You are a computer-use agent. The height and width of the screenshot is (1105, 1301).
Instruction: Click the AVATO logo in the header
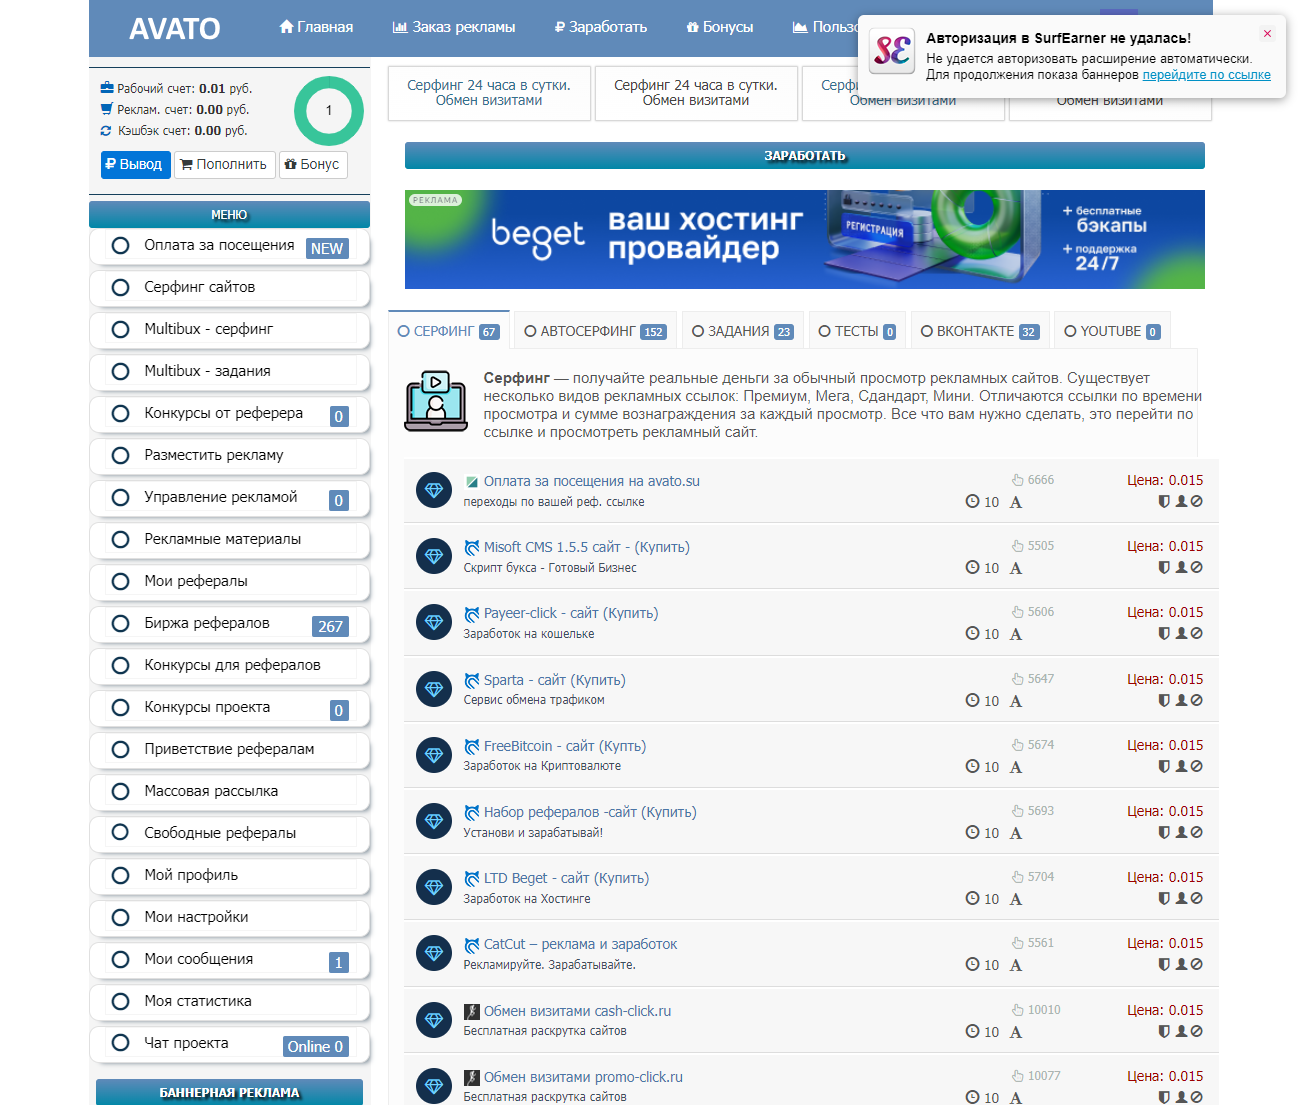[x=175, y=28]
